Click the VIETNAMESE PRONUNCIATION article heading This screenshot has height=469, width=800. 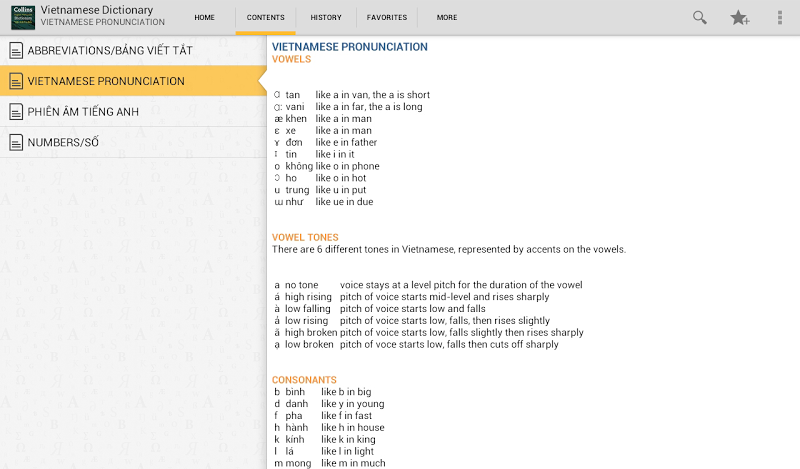(x=349, y=47)
